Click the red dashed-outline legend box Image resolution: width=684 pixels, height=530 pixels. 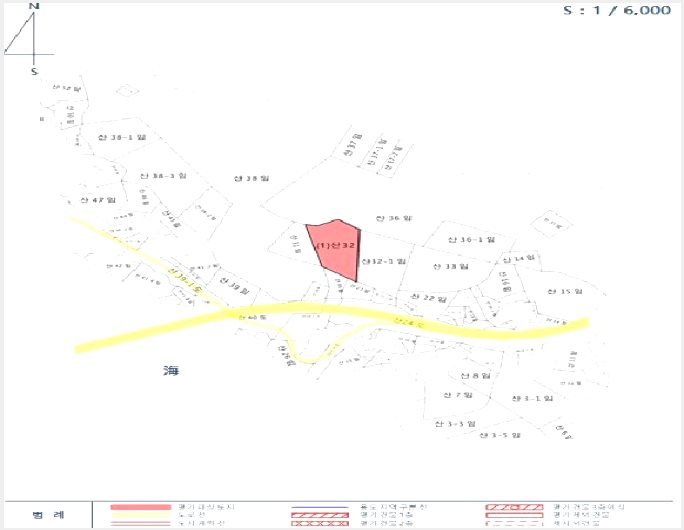pos(514,523)
